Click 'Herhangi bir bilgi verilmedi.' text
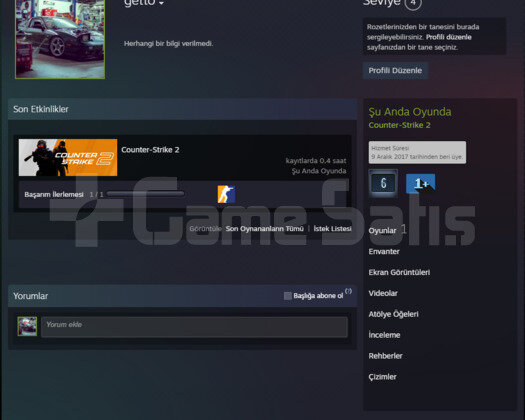This screenshot has width=525, height=420. [x=168, y=44]
